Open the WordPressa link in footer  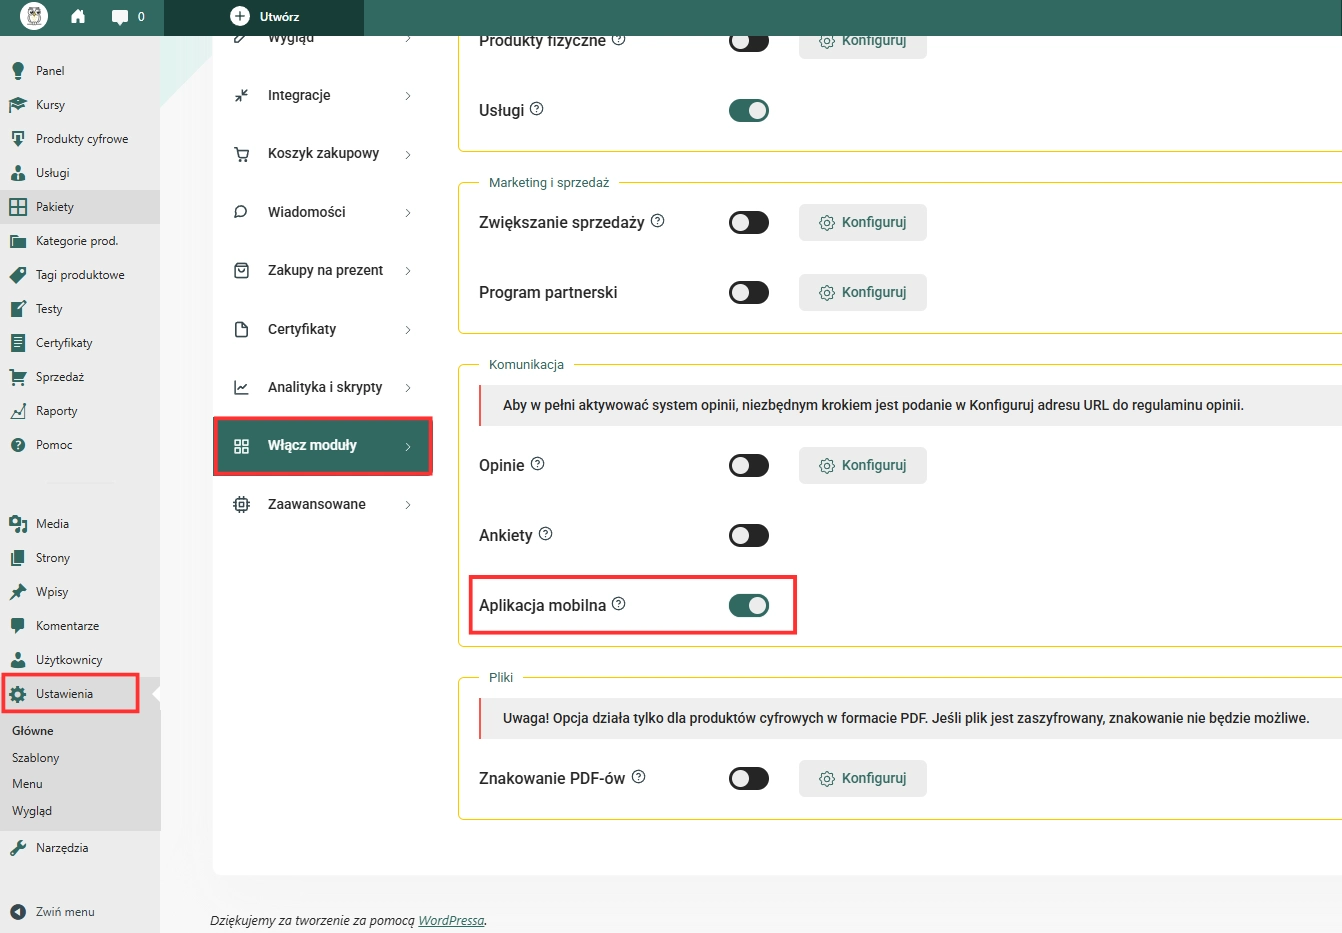(x=451, y=921)
